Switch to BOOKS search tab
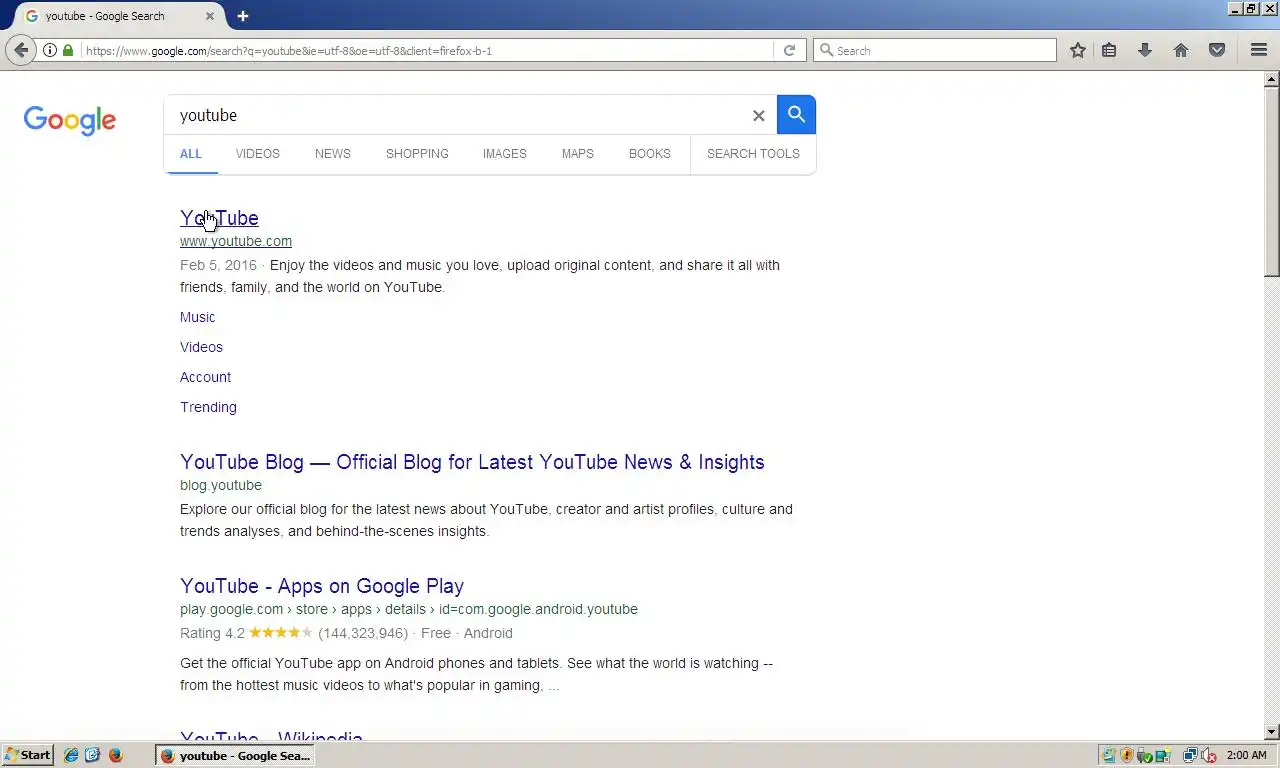The image size is (1280, 768). click(650, 154)
